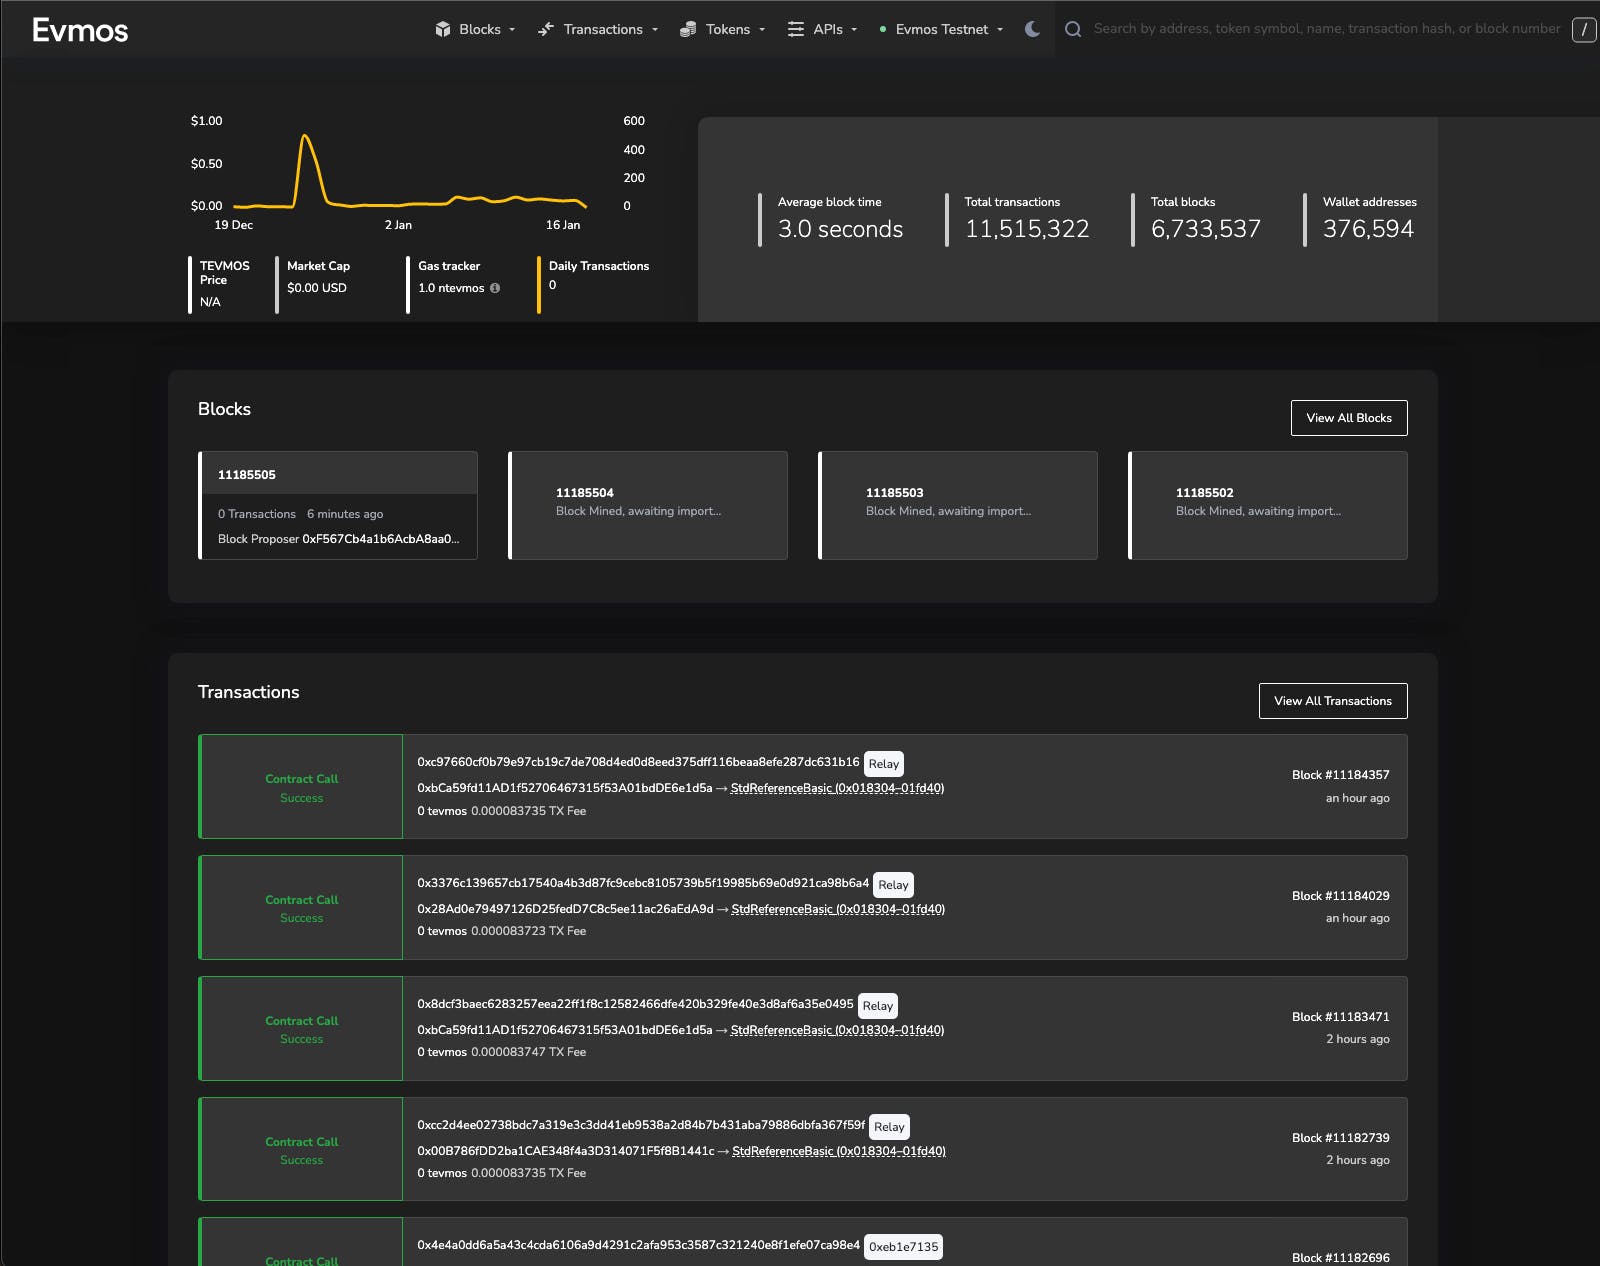
Task: Open Block #11184029 link
Action: coord(1340,896)
